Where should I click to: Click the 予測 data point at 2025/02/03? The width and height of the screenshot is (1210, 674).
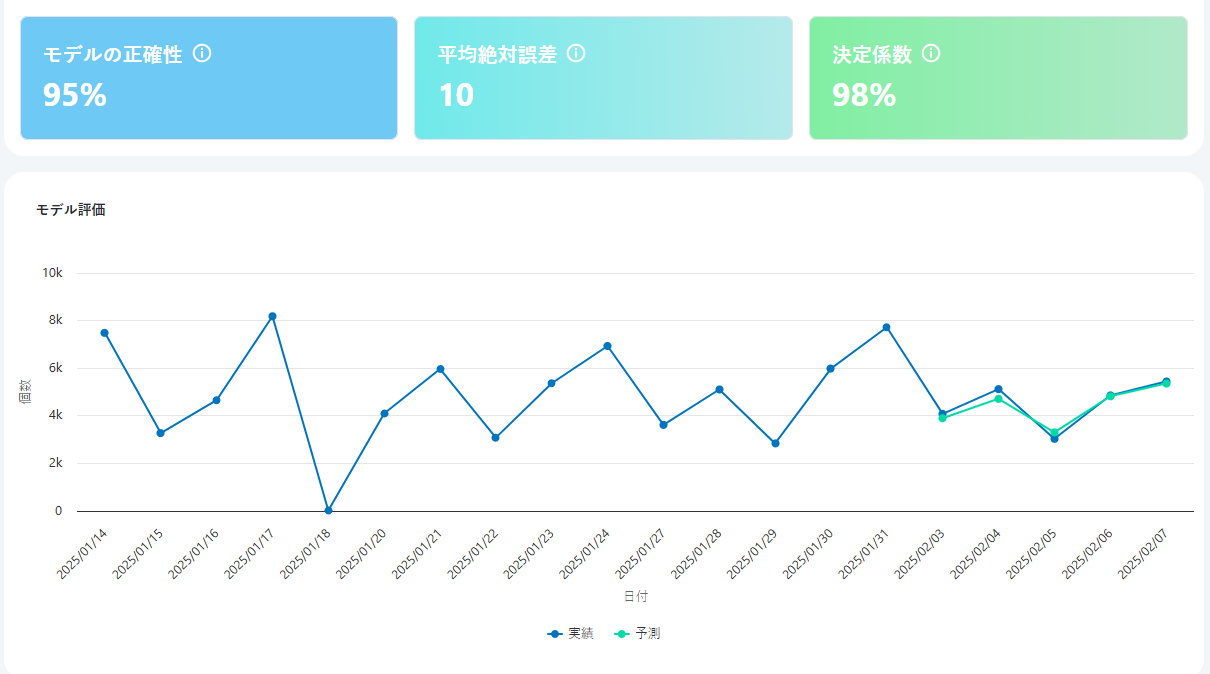pyautogui.click(x=942, y=418)
